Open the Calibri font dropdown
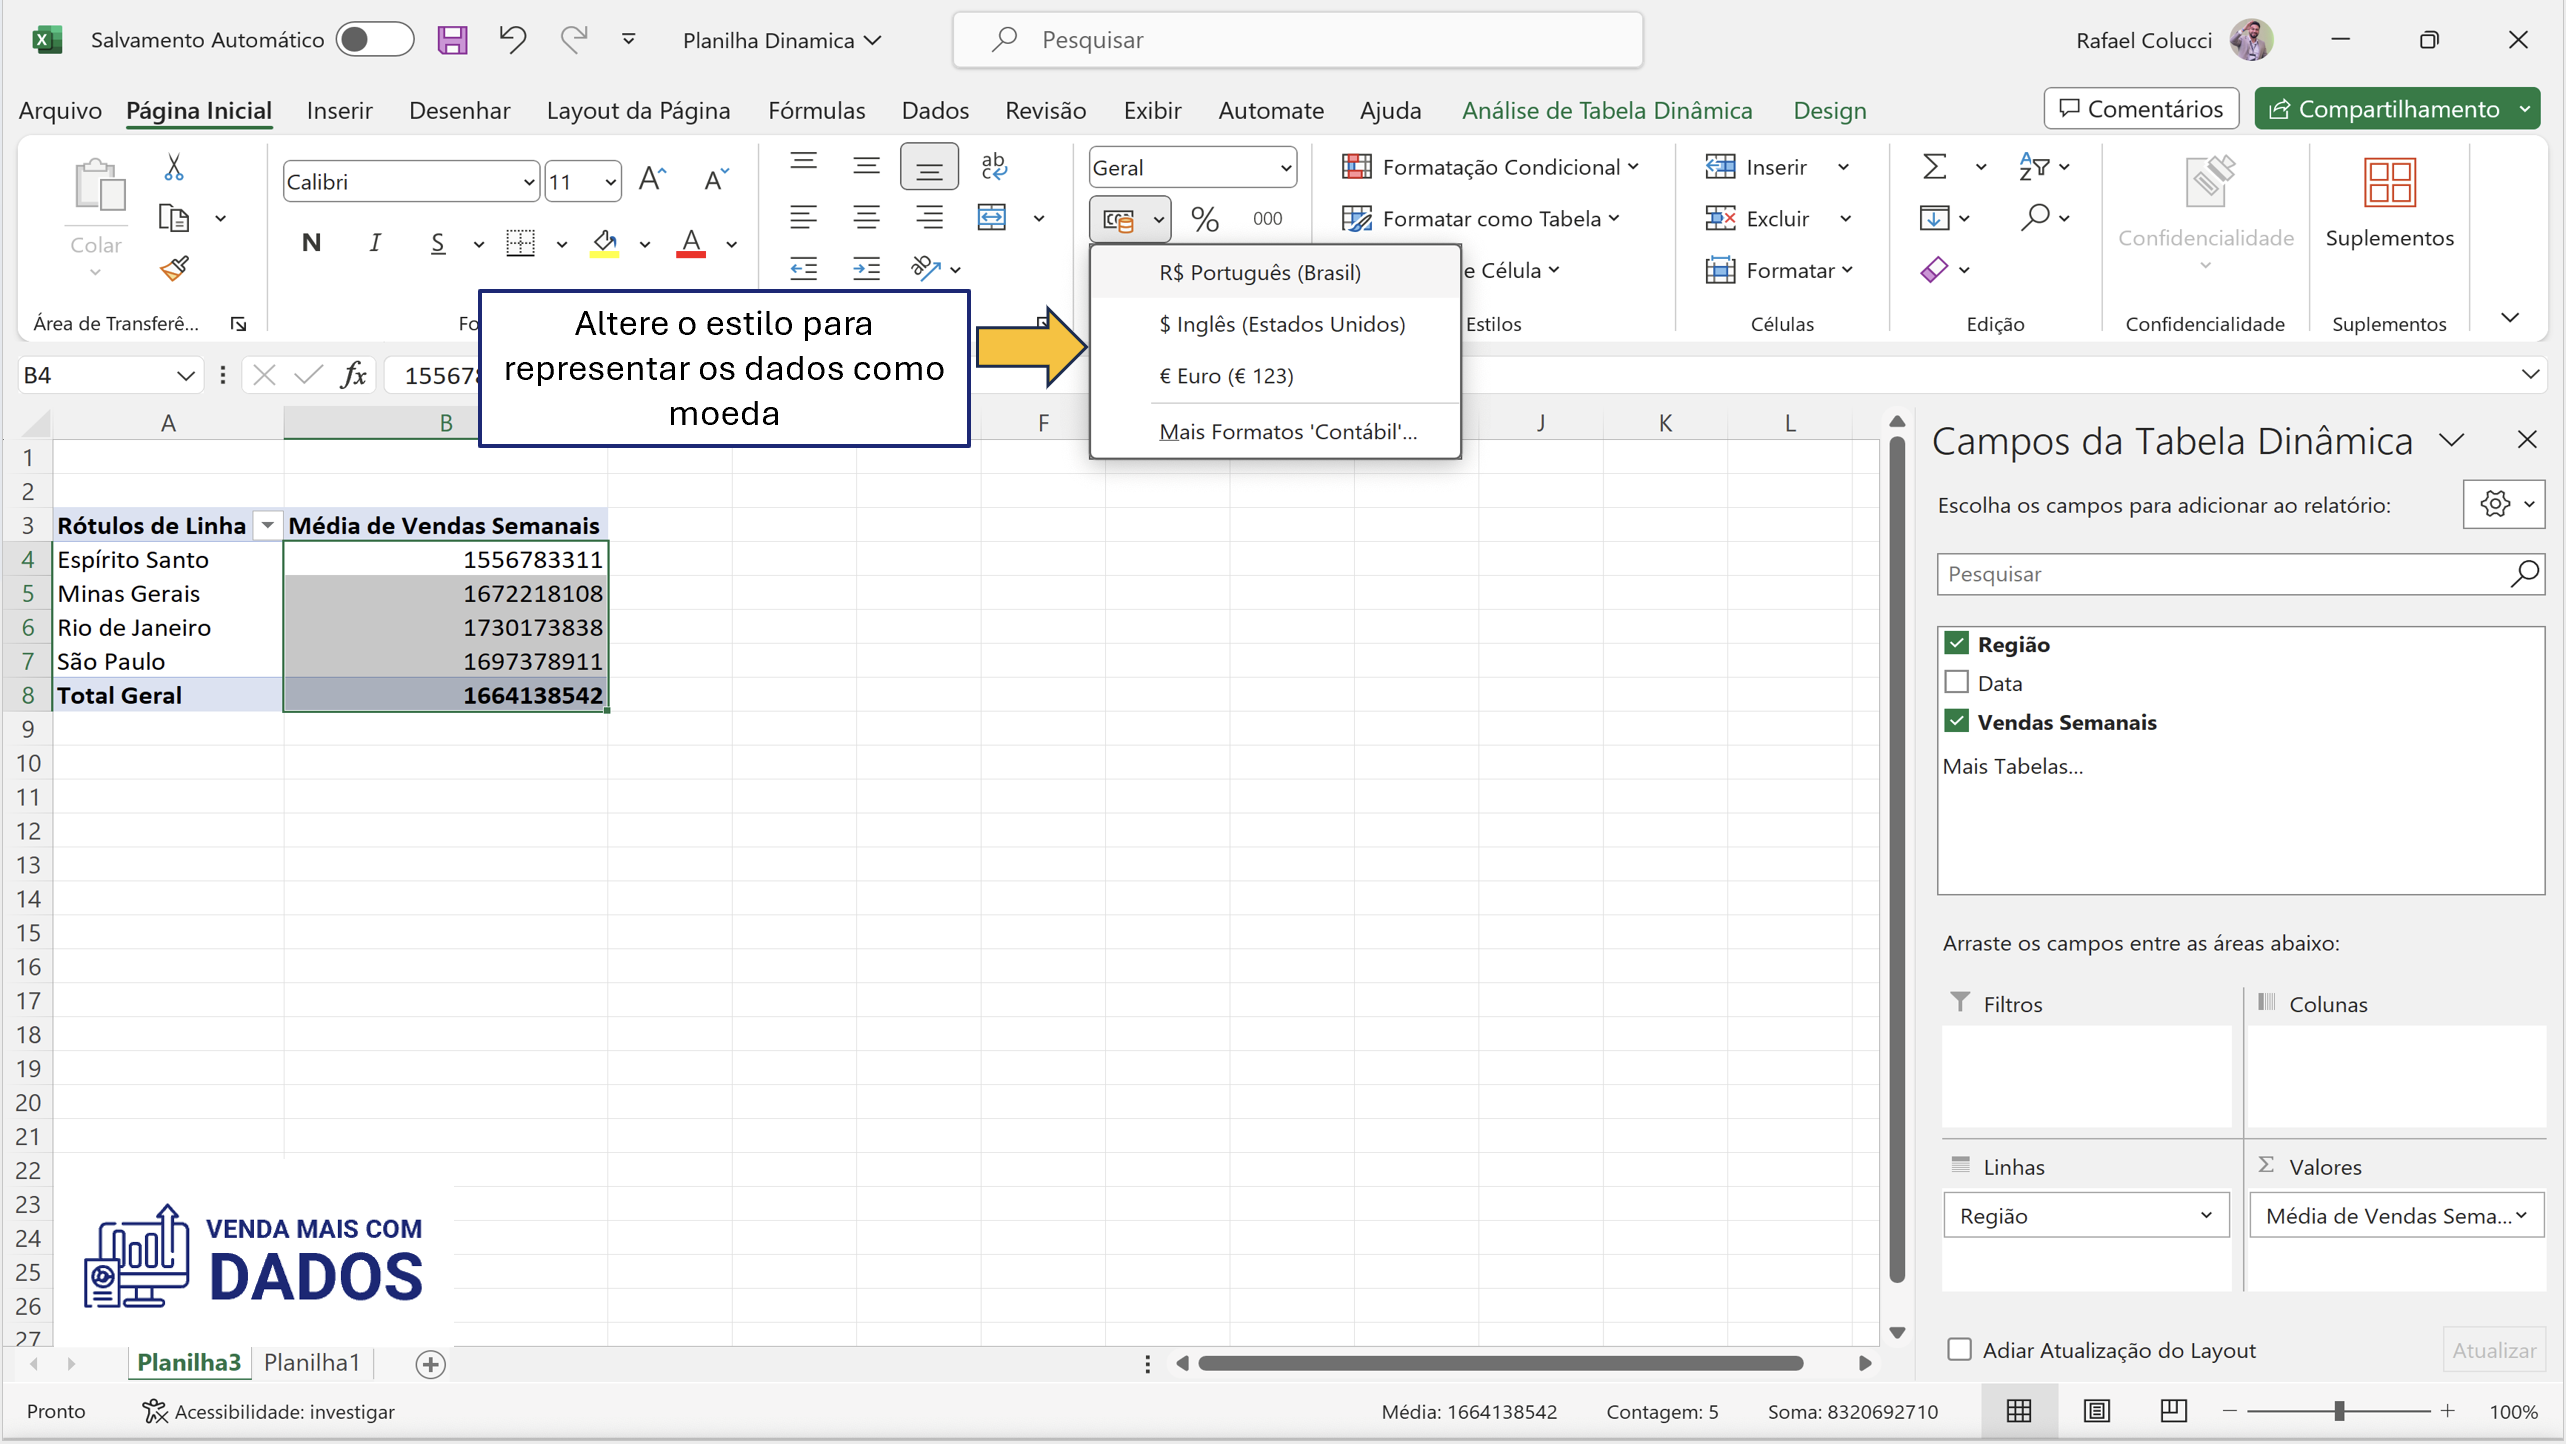The width and height of the screenshot is (2566, 1444). click(528, 181)
